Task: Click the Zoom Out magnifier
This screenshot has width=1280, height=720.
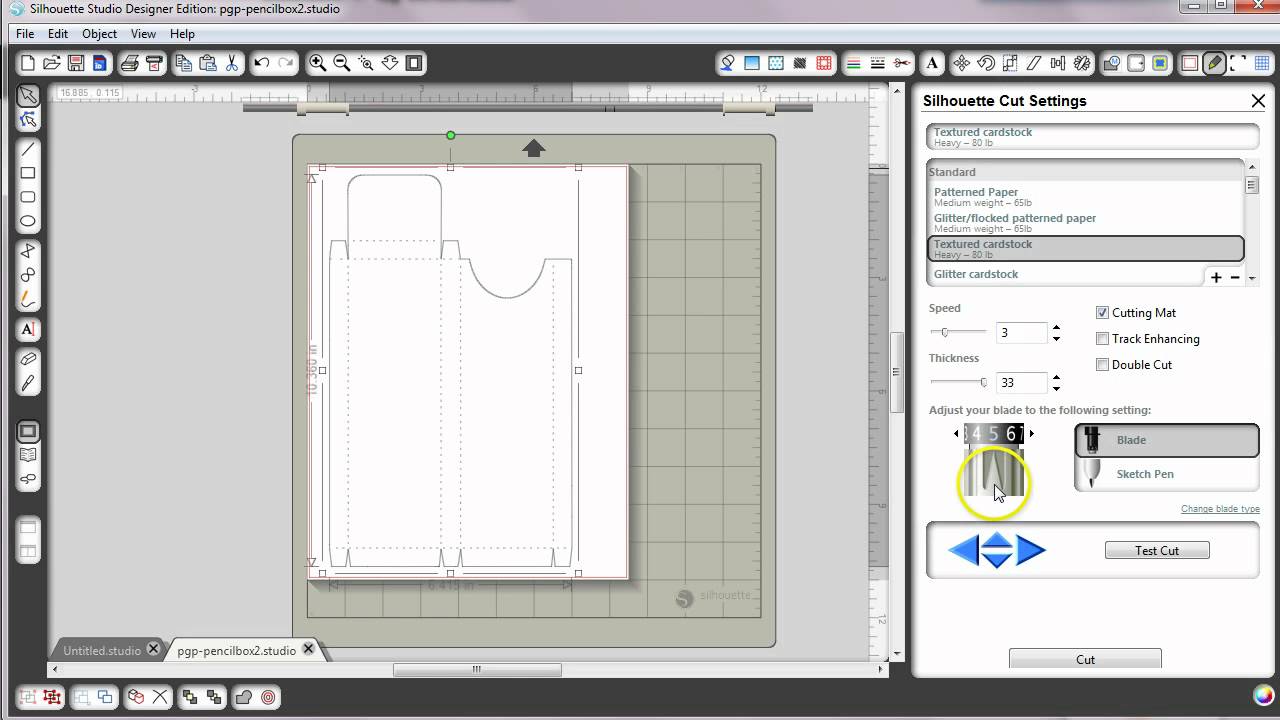Action: click(341, 63)
